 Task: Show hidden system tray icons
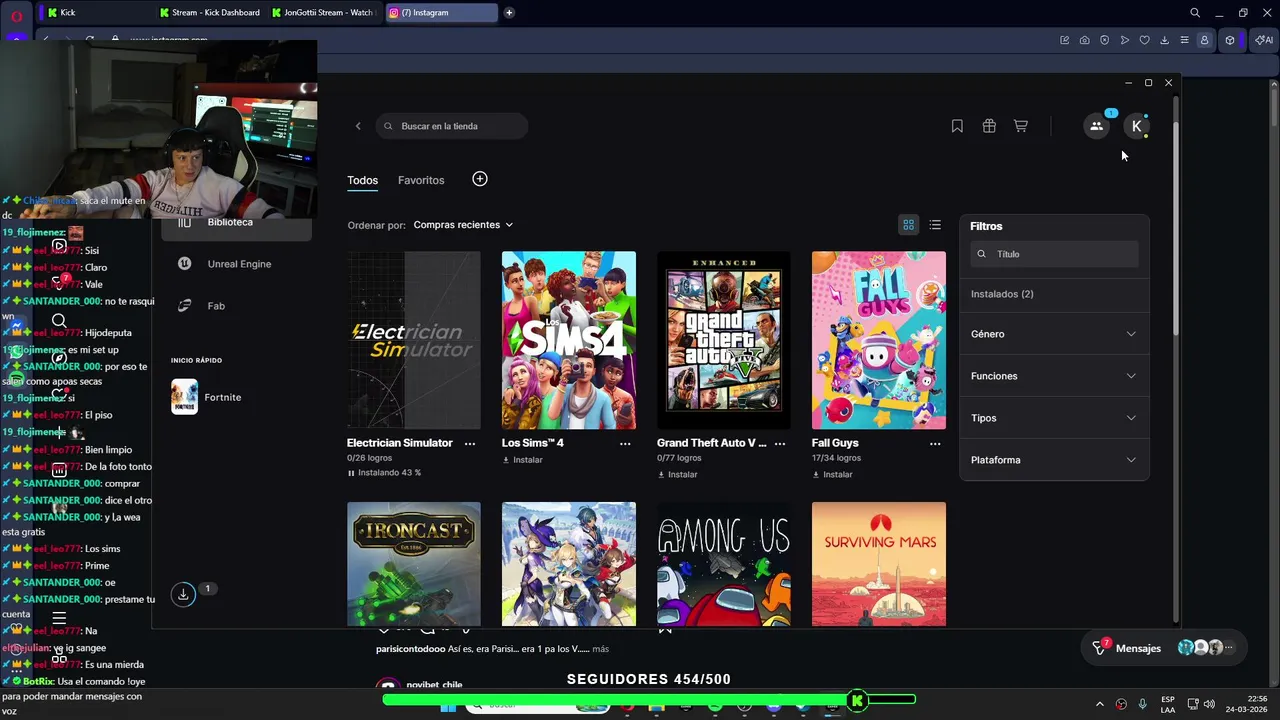(1100, 704)
